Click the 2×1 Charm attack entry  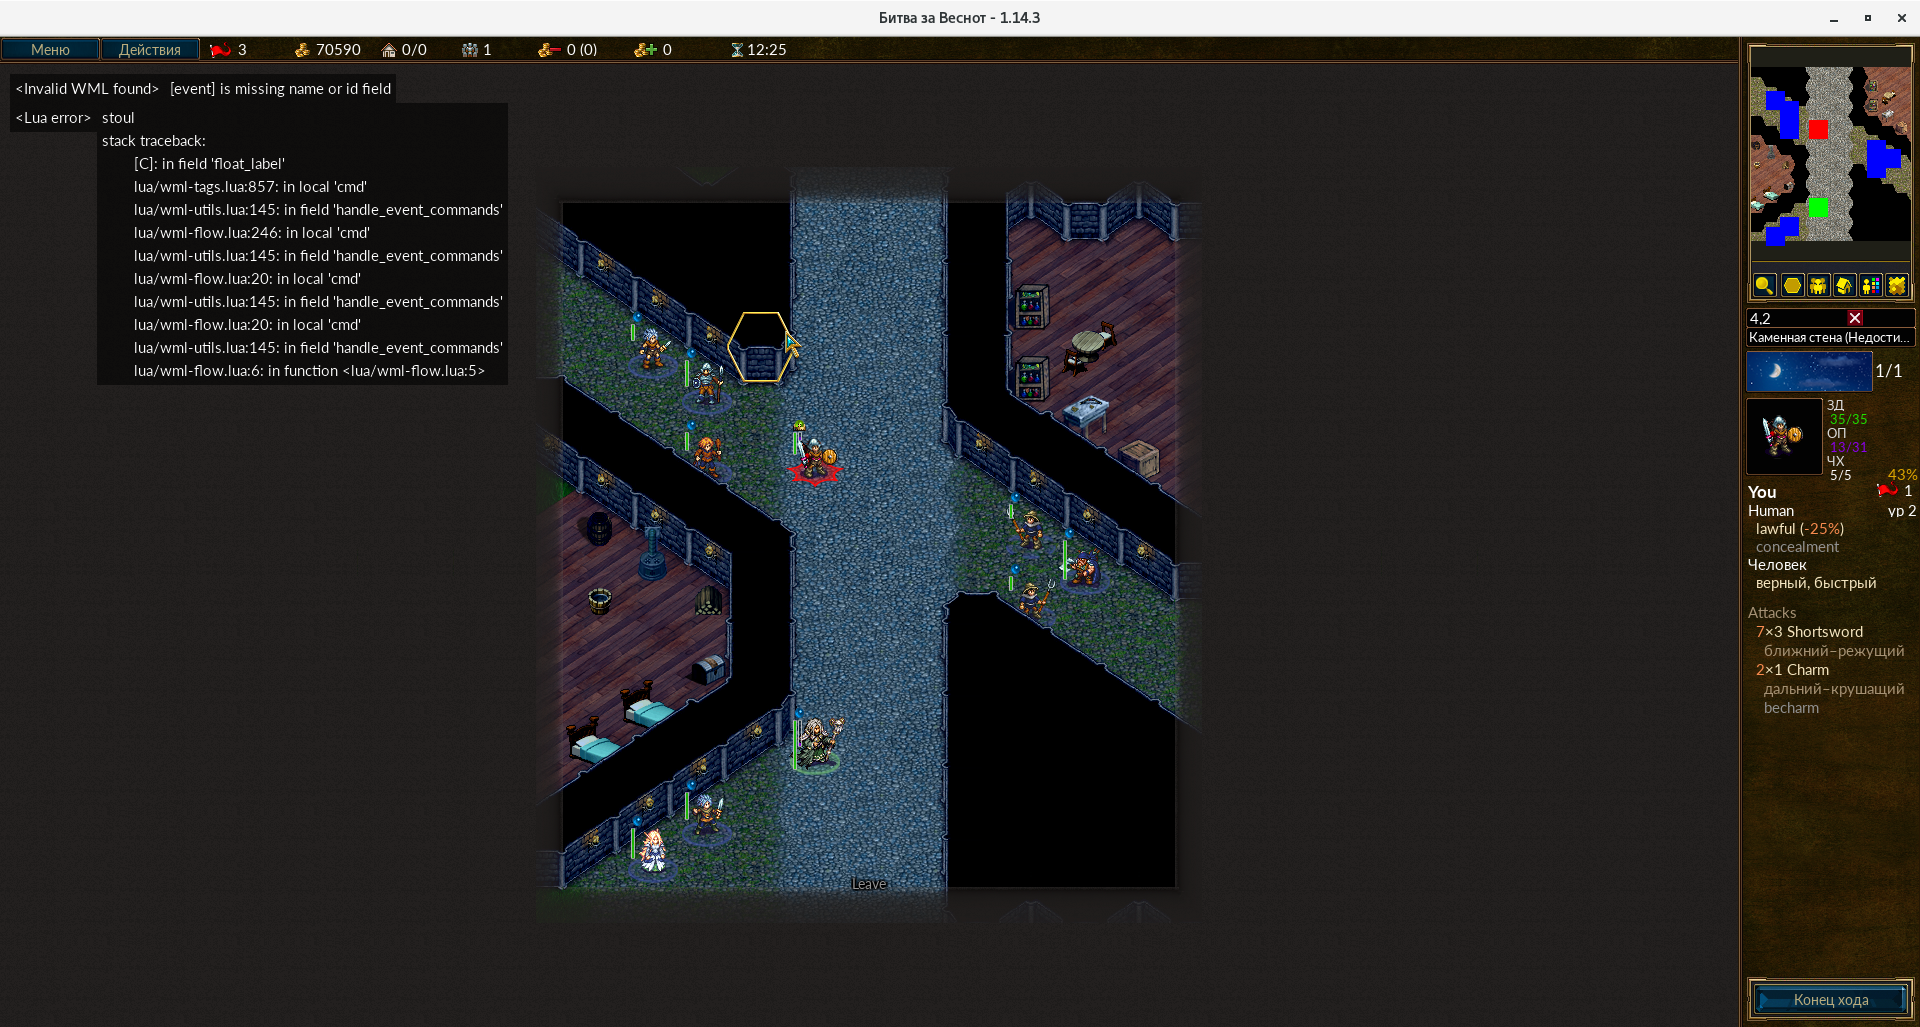pyautogui.click(x=1792, y=670)
